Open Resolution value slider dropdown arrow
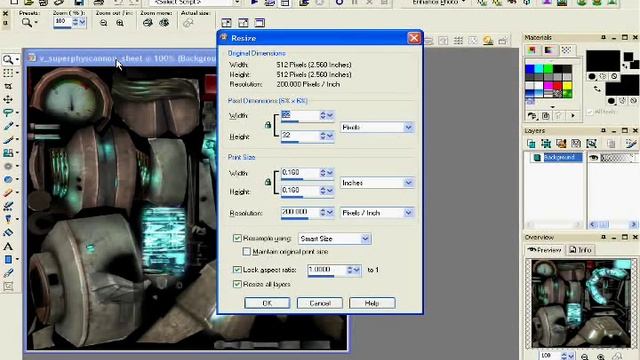The image size is (640, 360). pos(330,212)
